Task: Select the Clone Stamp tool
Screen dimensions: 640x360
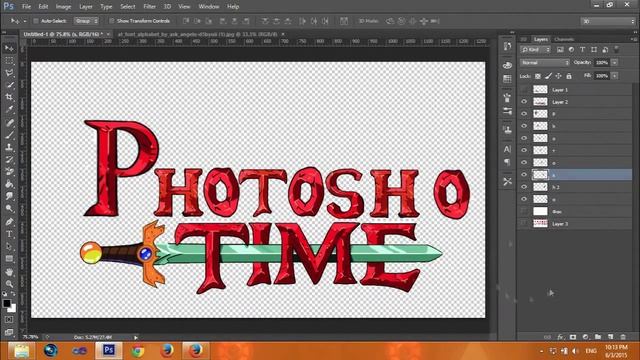Action: click(x=9, y=147)
